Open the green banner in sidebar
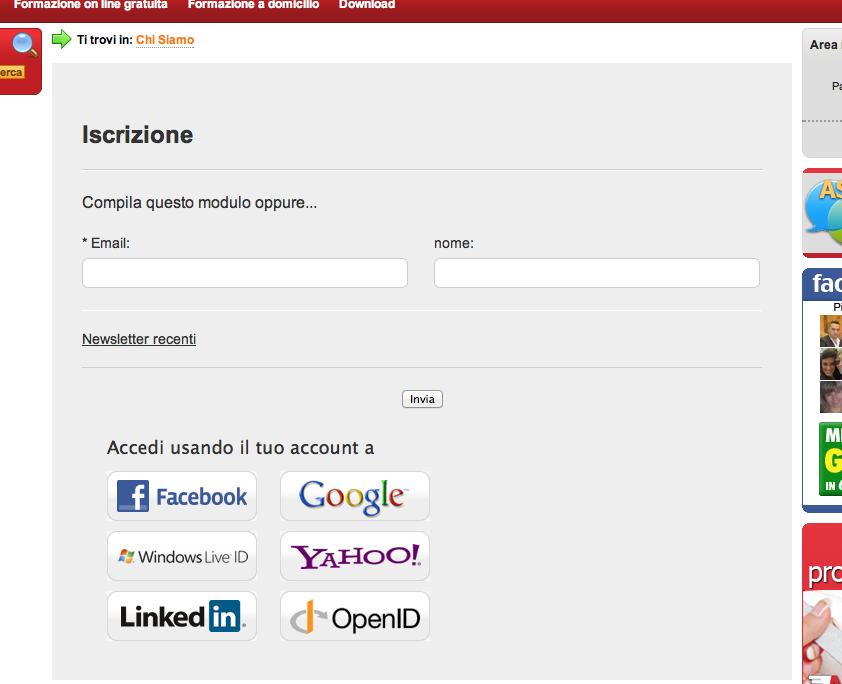 pyautogui.click(x=830, y=459)
